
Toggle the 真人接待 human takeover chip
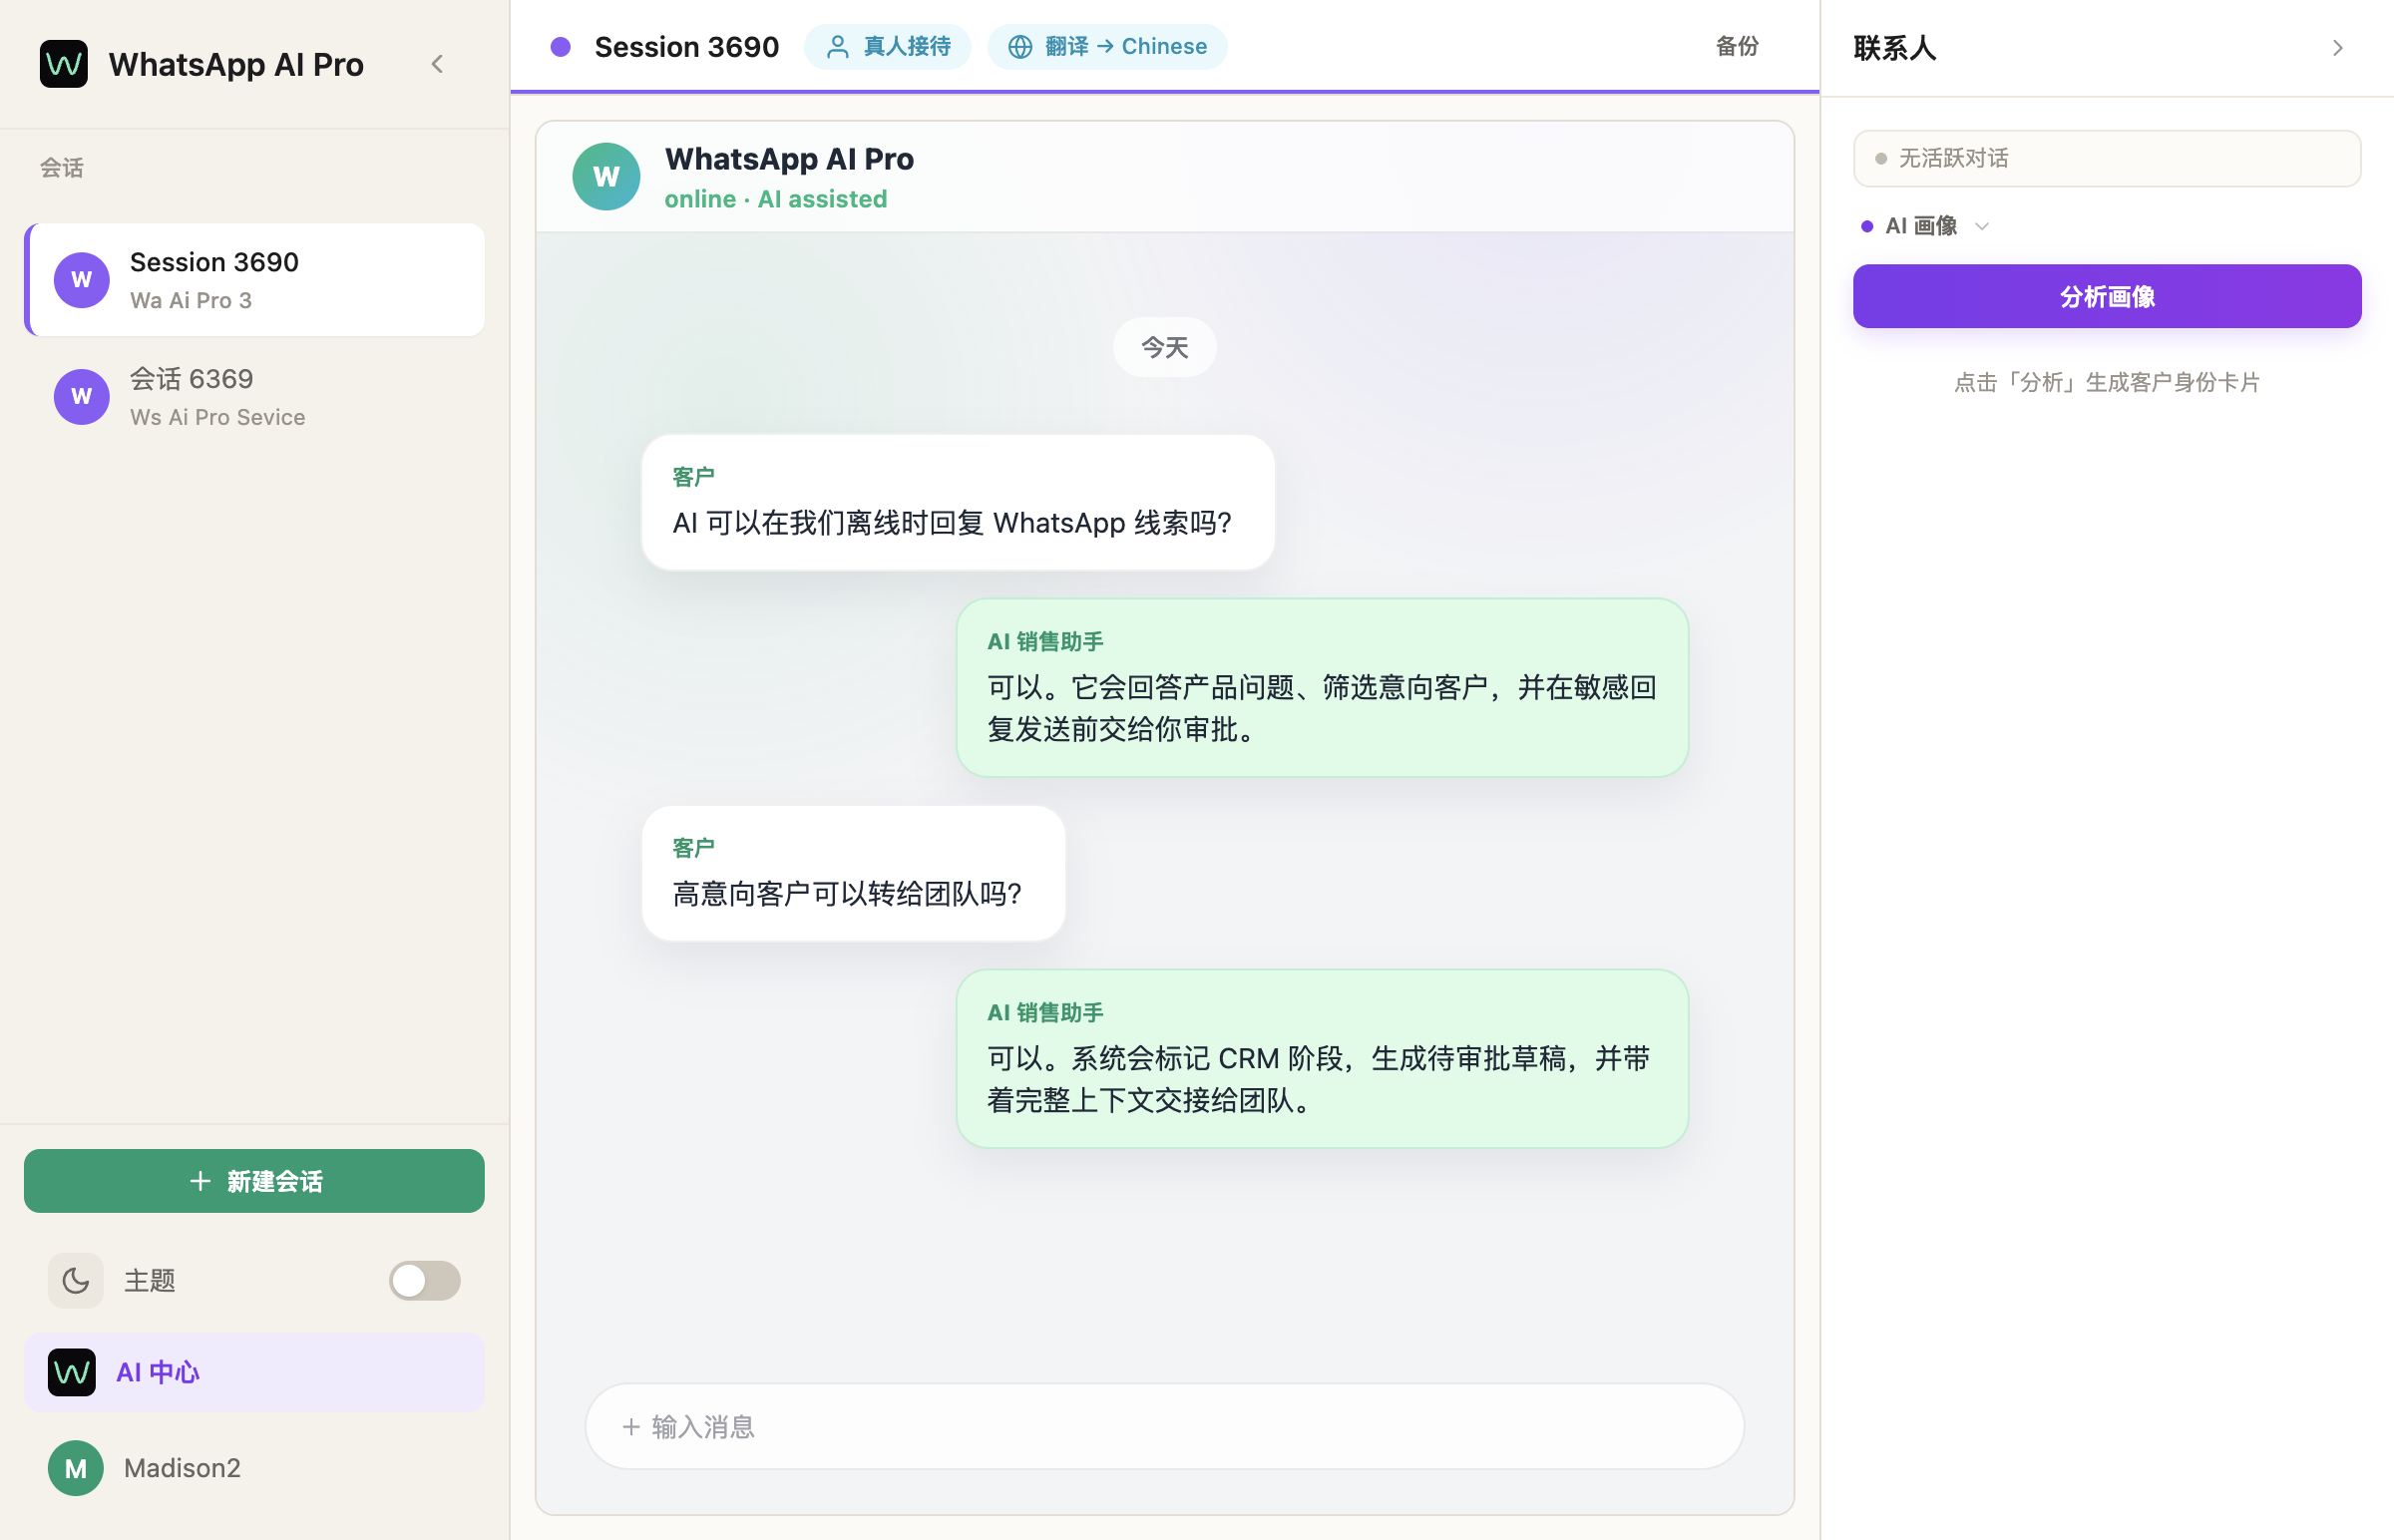coord(888,47)
